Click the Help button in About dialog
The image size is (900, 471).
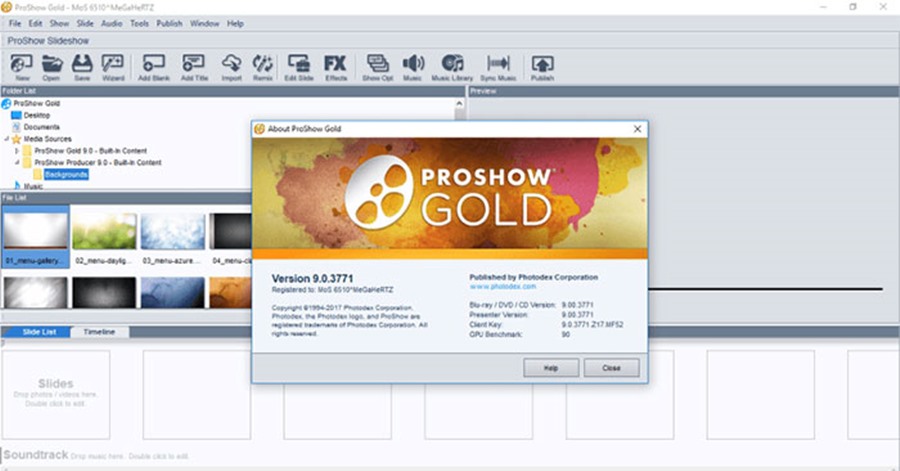(551, 368)
